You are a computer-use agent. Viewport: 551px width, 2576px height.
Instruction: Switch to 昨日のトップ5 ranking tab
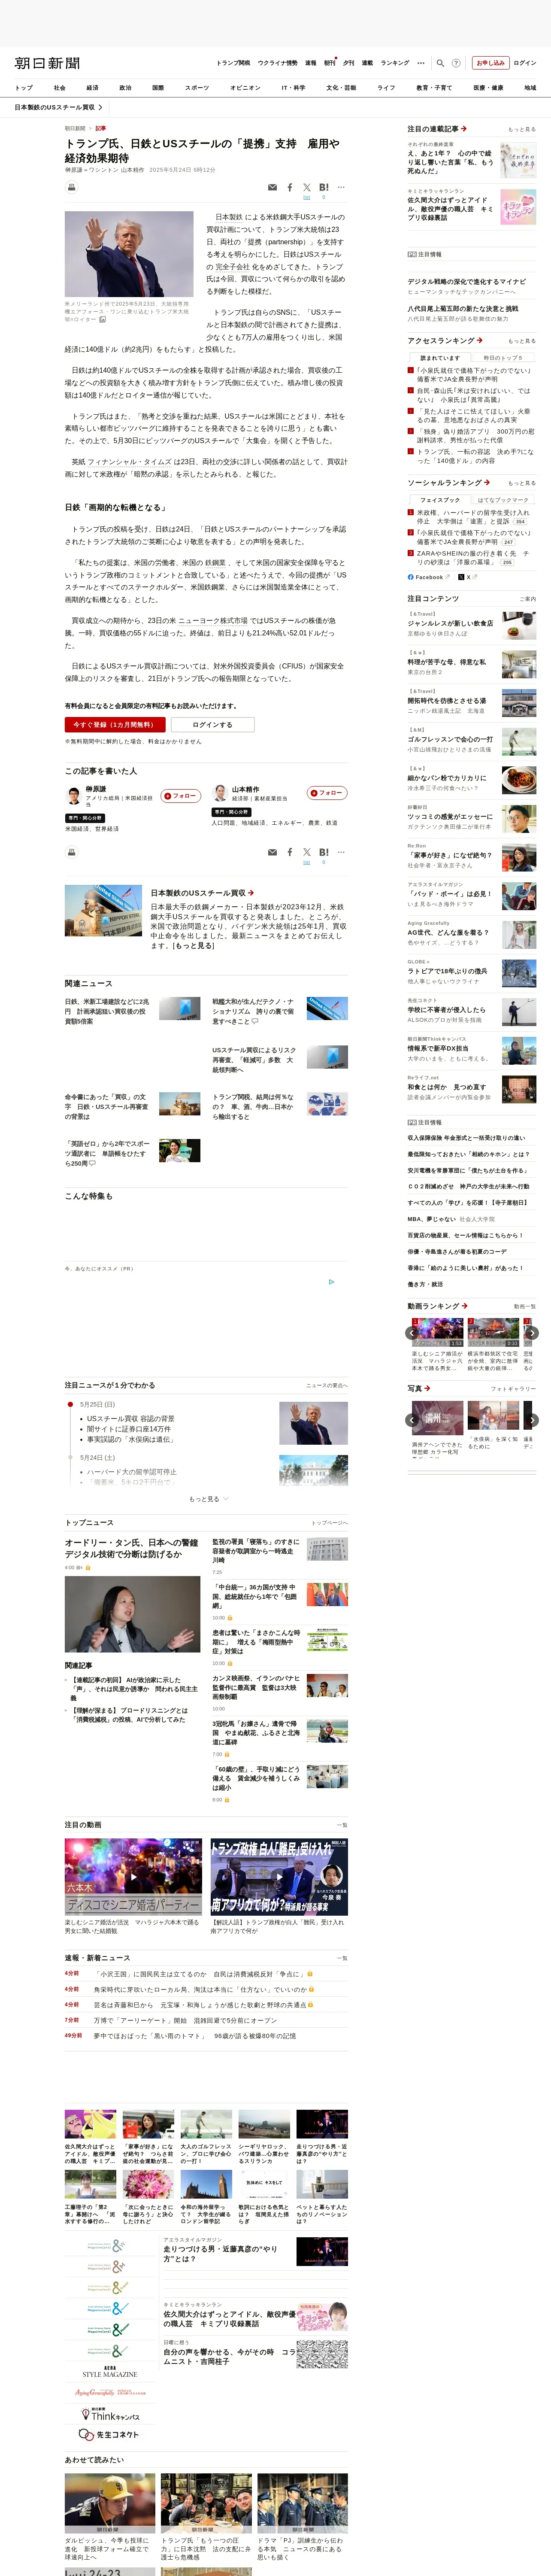503,357
